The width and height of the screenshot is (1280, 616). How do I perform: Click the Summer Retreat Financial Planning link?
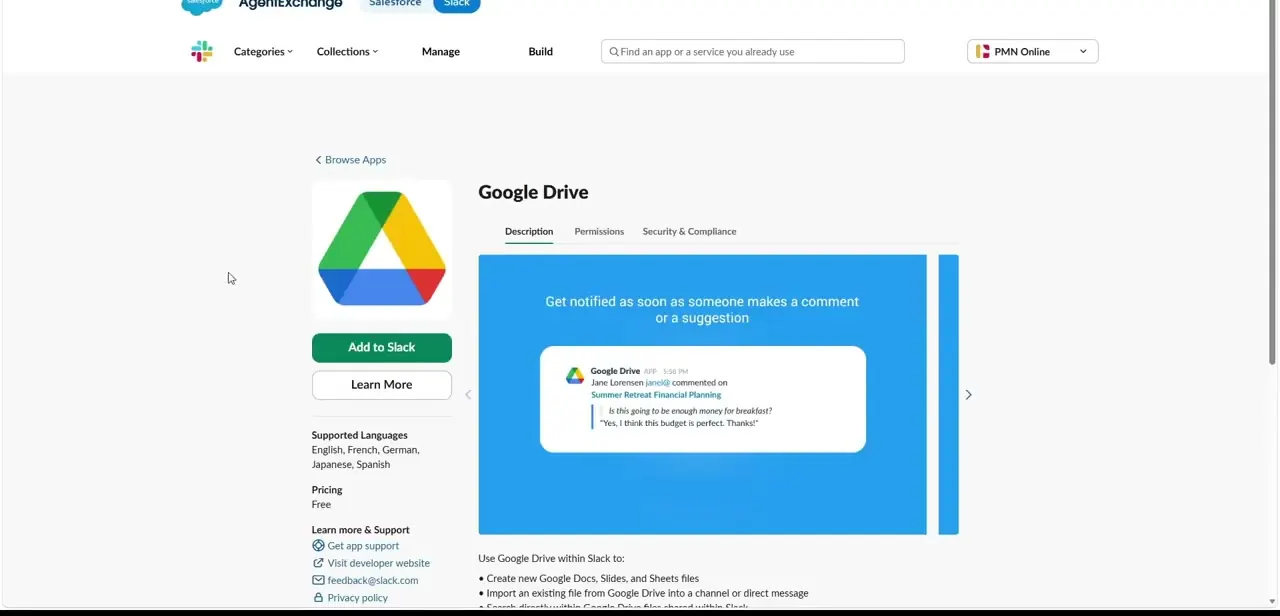tap(656, 395)
